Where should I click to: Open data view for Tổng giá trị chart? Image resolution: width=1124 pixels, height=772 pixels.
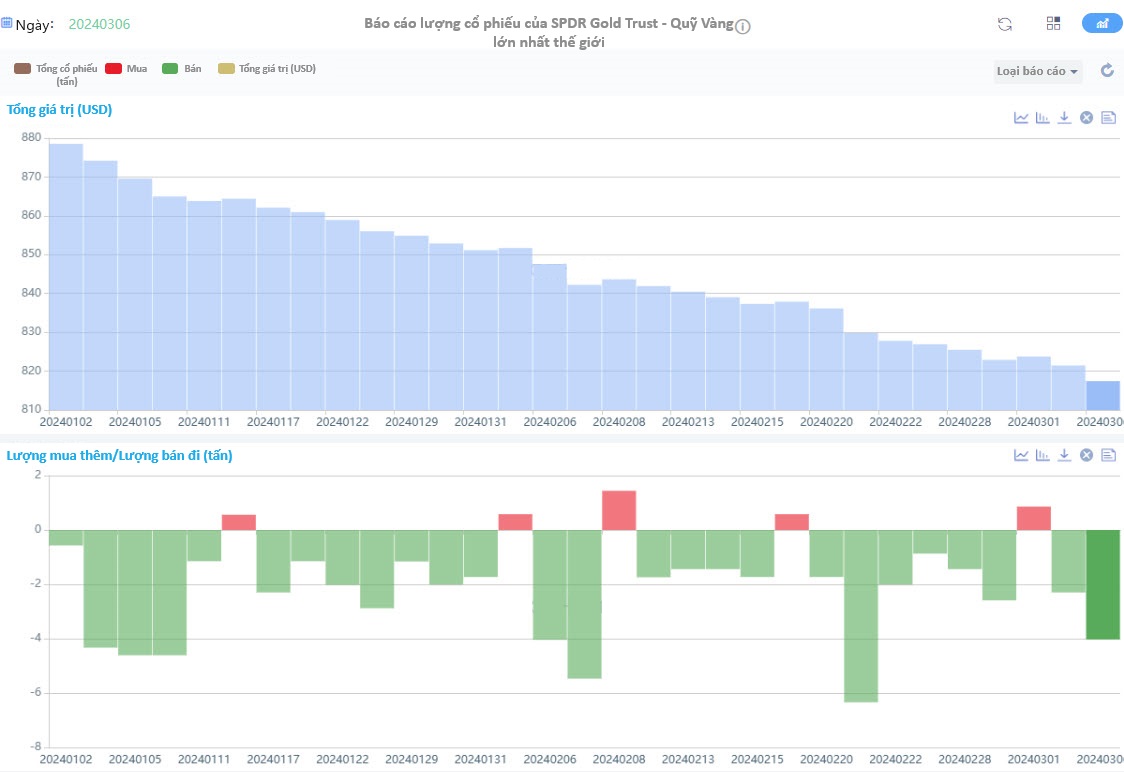(1108, 118)
